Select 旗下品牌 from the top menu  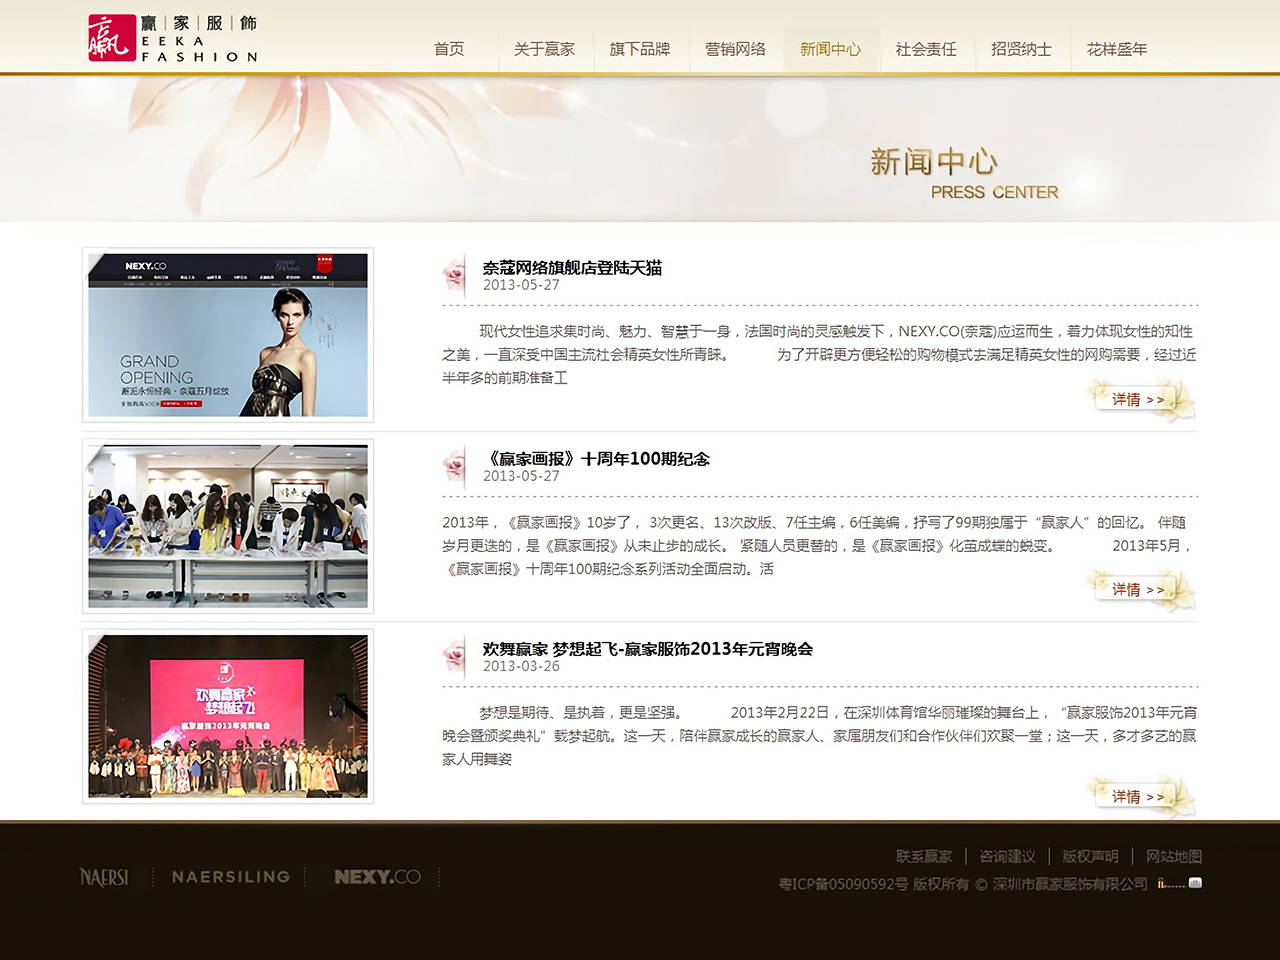[x=640, y=49]
